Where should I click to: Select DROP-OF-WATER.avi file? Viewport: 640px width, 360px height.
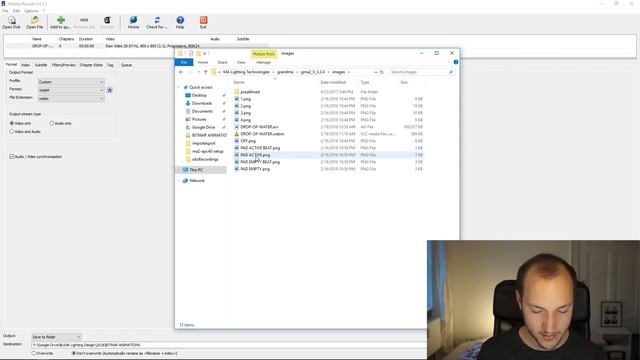pos(259,127)
